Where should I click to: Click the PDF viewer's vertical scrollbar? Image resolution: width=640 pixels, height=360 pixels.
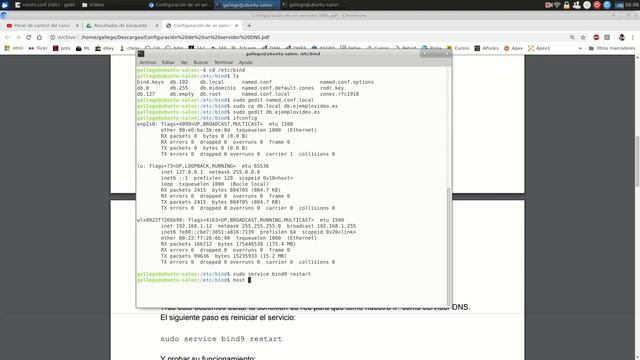pyautogui.click(x=637, y=161)
